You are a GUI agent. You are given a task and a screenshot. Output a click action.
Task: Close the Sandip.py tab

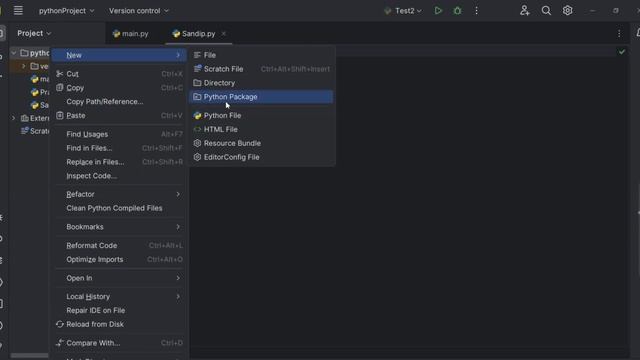point(223,33)
